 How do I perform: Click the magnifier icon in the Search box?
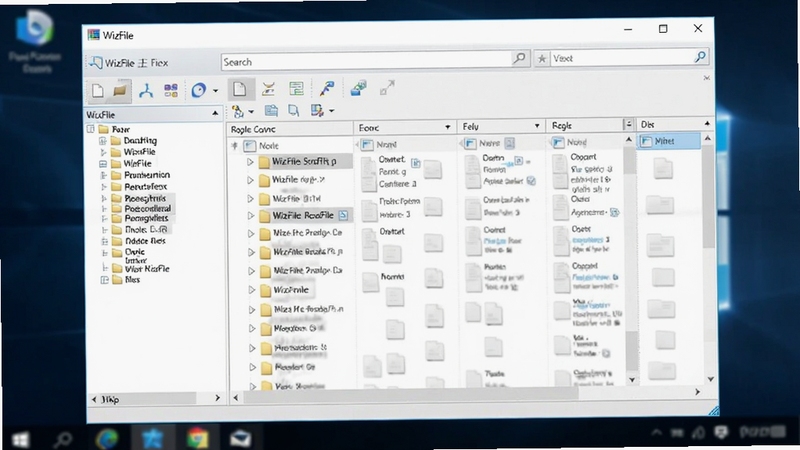519,58
